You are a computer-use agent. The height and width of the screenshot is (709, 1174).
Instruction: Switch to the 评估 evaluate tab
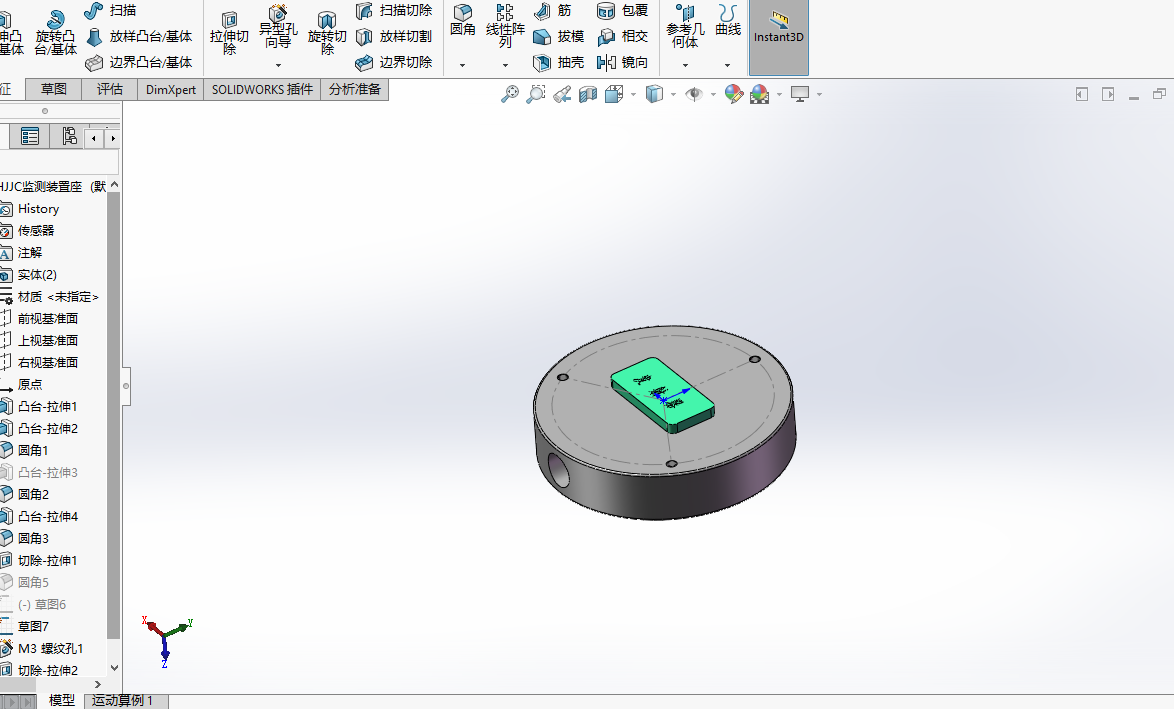(109, 89)
